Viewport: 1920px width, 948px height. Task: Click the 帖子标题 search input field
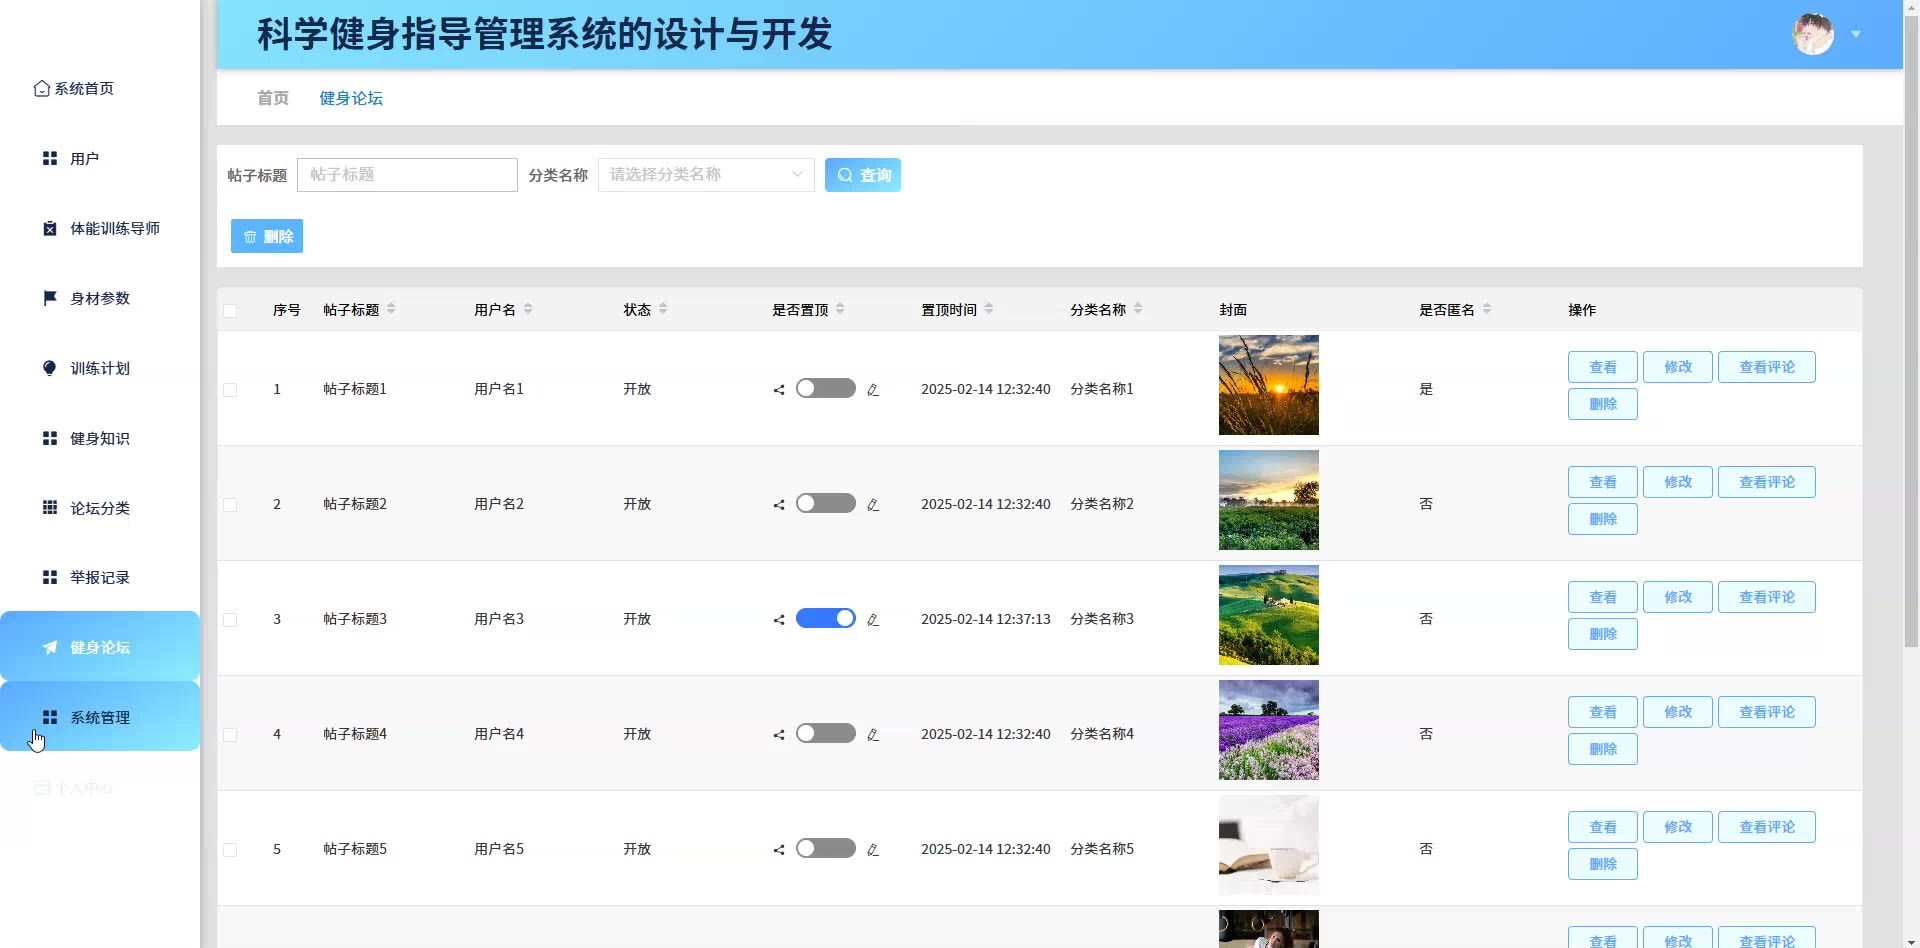(x=407, y=175)
